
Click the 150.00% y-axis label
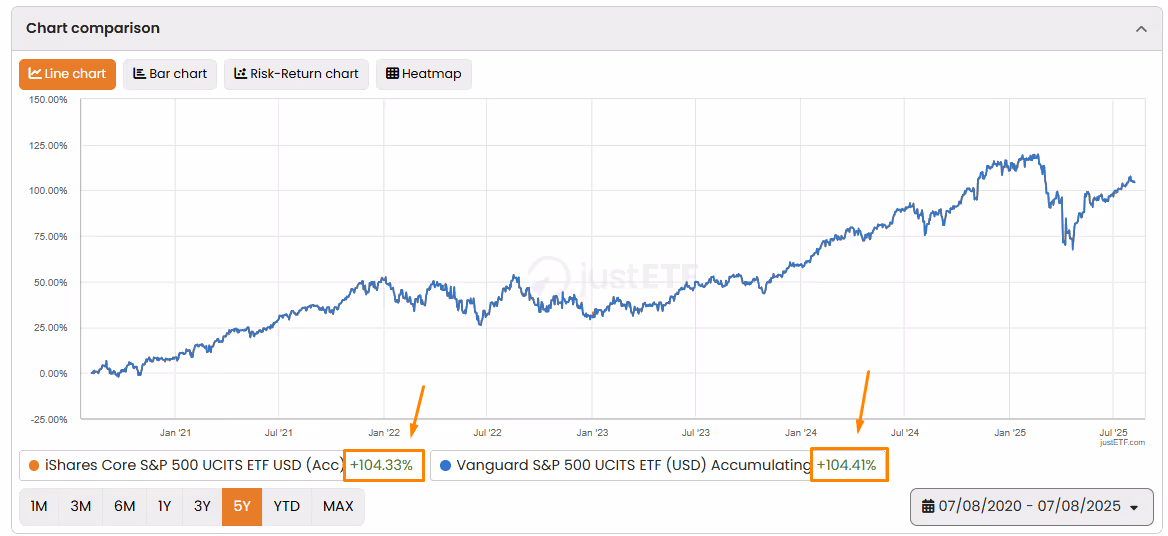(47, 99)
